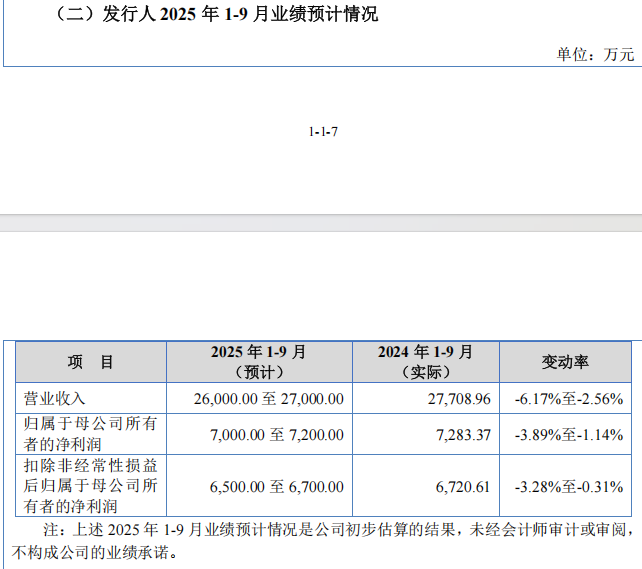Select the 单位：万元 unit label
Image resolution: width=642 pixels, height=569 pixels.
tap(595, 55)
